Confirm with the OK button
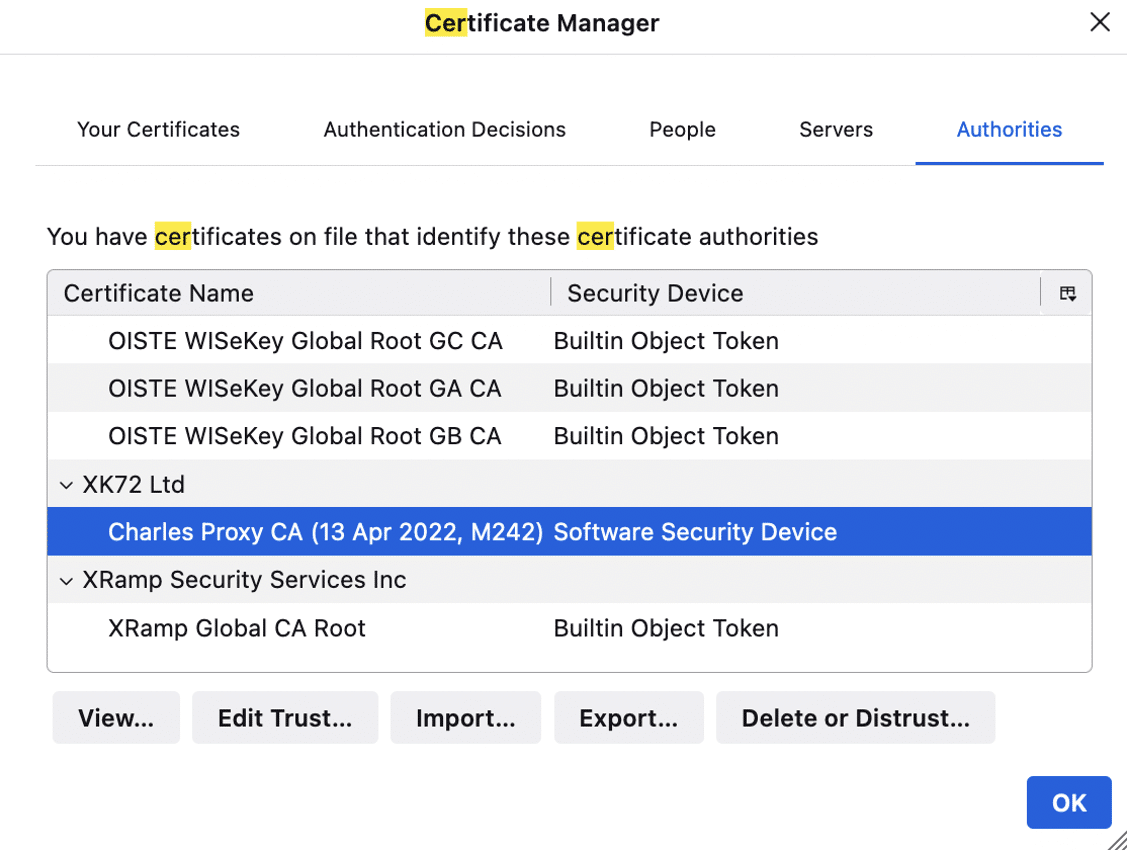Viewport: 1128px width, 854px height. point(1068,802)
